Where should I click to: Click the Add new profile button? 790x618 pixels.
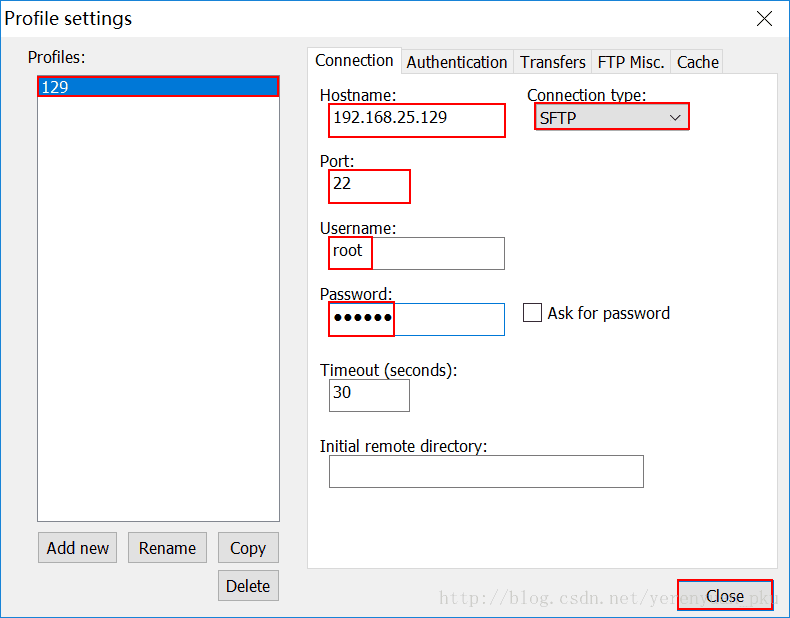click(78, 548)
